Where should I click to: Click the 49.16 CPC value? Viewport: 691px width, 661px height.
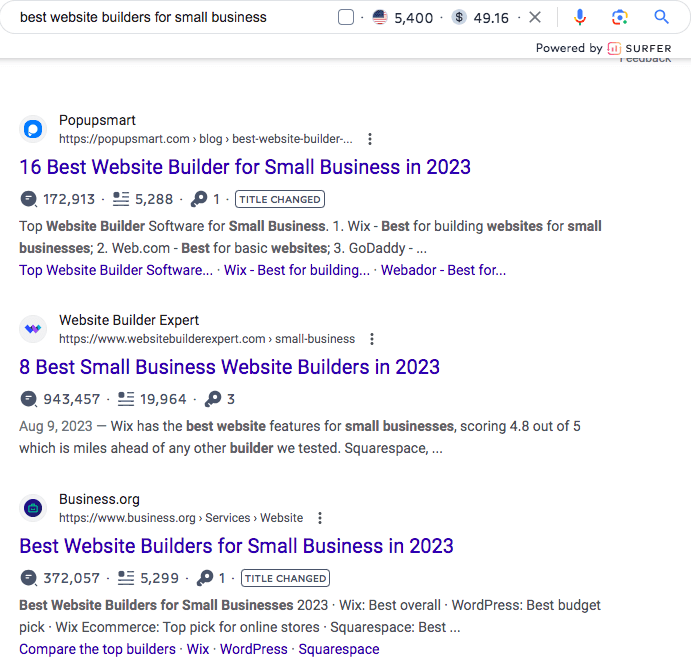pos(491,18)
